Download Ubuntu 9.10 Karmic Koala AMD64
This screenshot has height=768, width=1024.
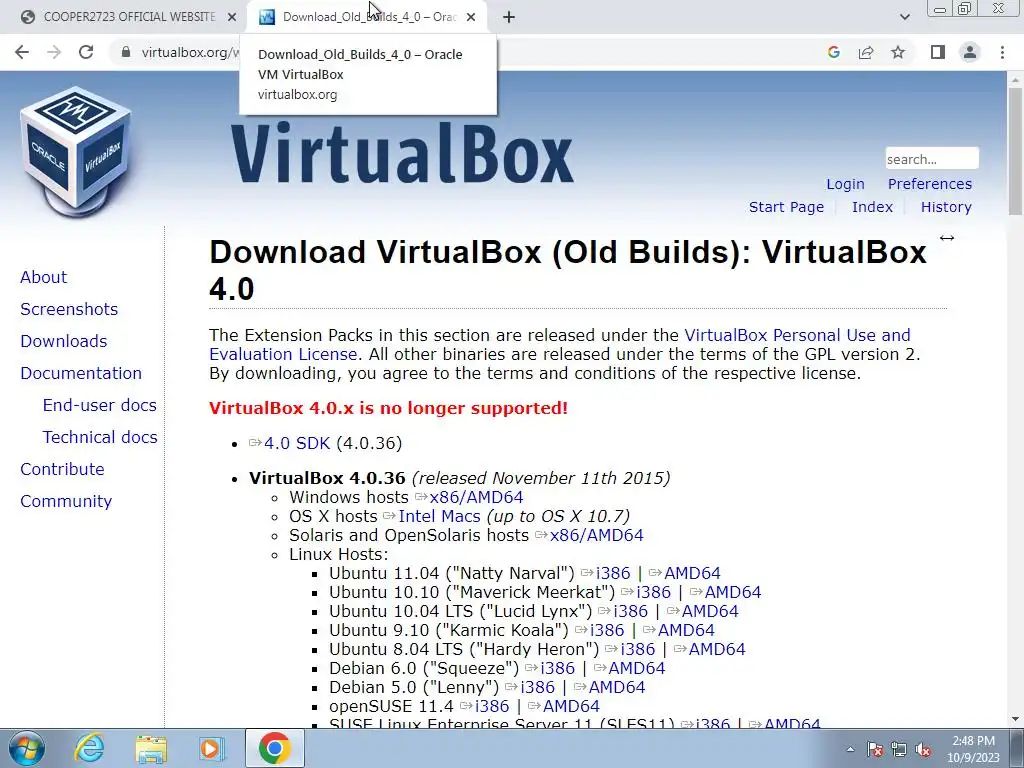pyautogui.click(x=686, y=630)
